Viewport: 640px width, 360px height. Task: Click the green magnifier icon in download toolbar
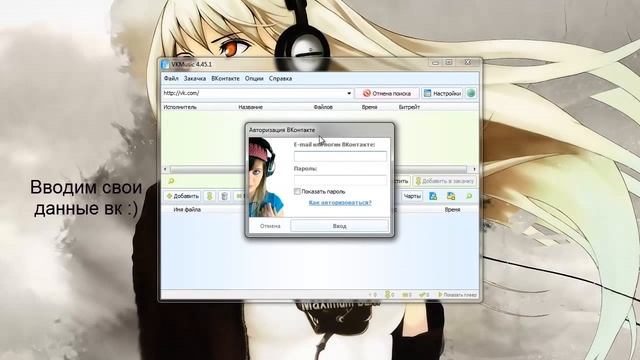tap(469, 196)
